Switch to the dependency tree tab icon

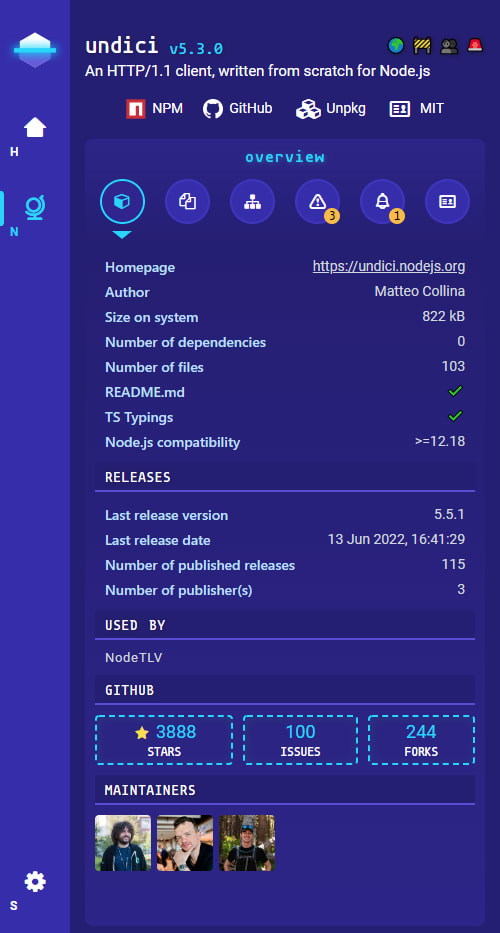coord(252,202)
